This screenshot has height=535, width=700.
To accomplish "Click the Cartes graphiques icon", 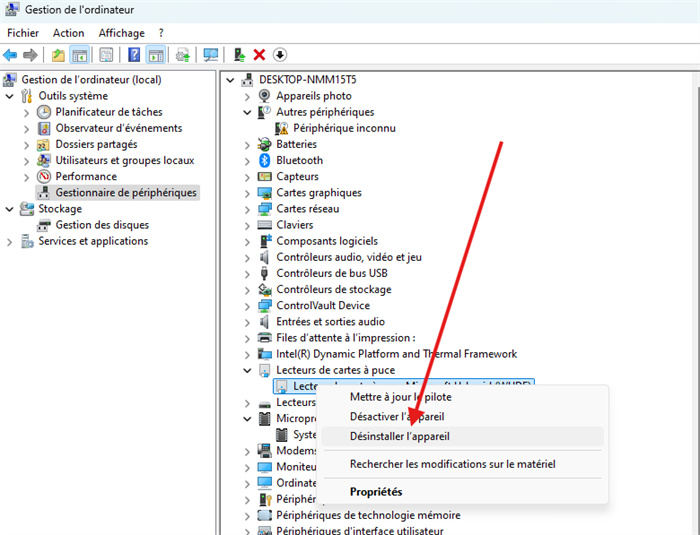I will pos(265,193).
